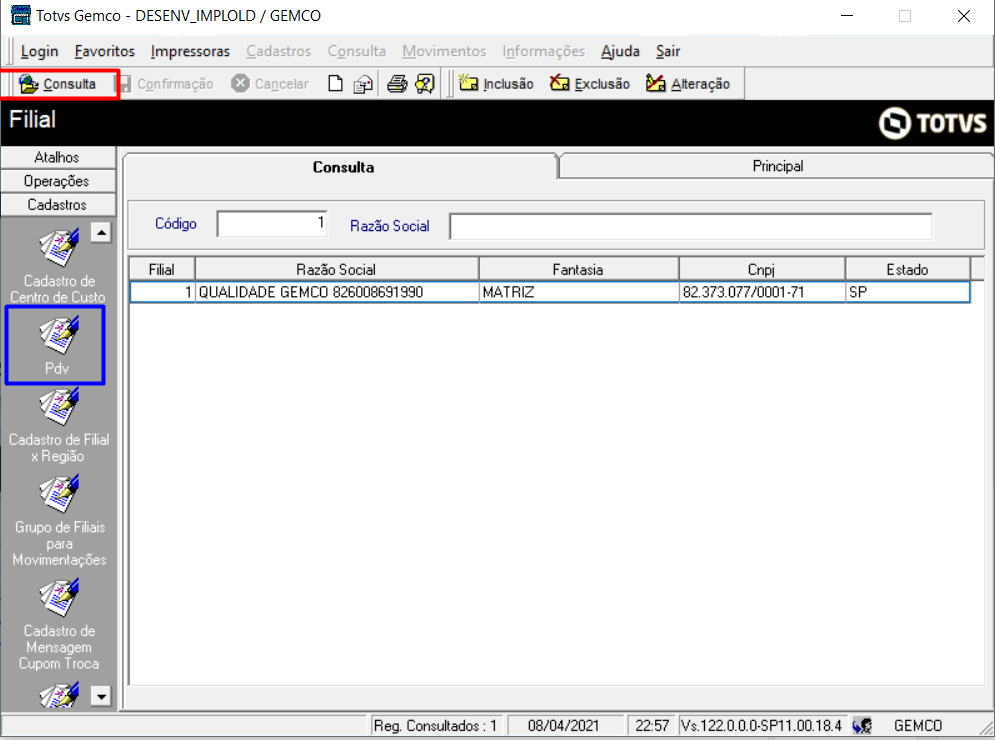Click the Alteração toolbar button
The width and height of the screenshot is (995, 740).
tap(688, 84)
